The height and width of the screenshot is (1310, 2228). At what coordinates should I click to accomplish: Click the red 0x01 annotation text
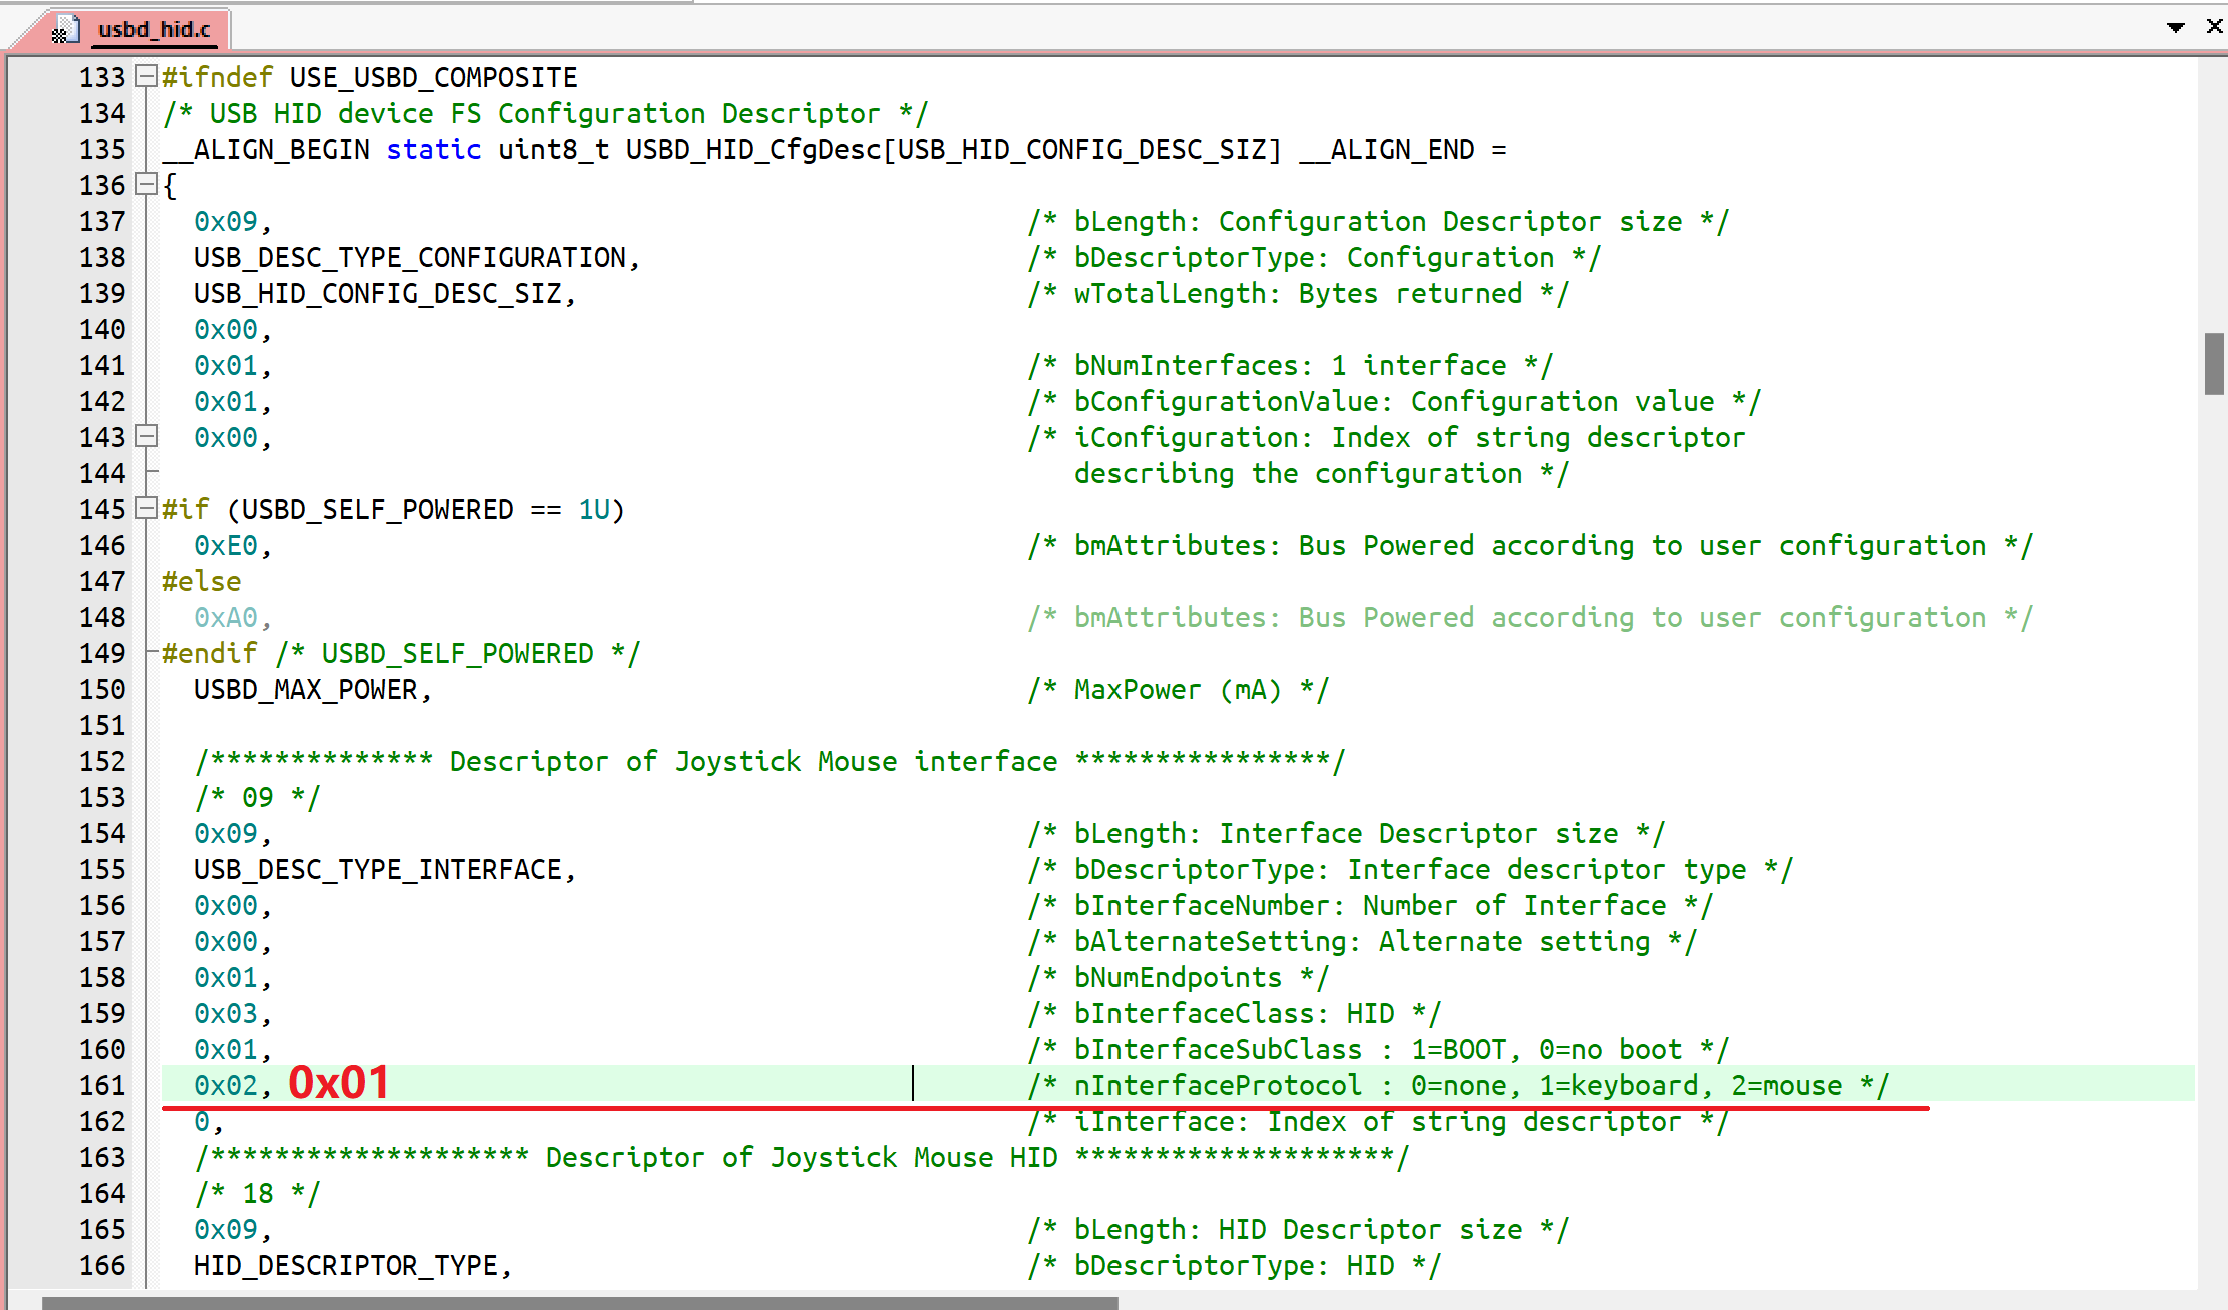coord(339,1083)
